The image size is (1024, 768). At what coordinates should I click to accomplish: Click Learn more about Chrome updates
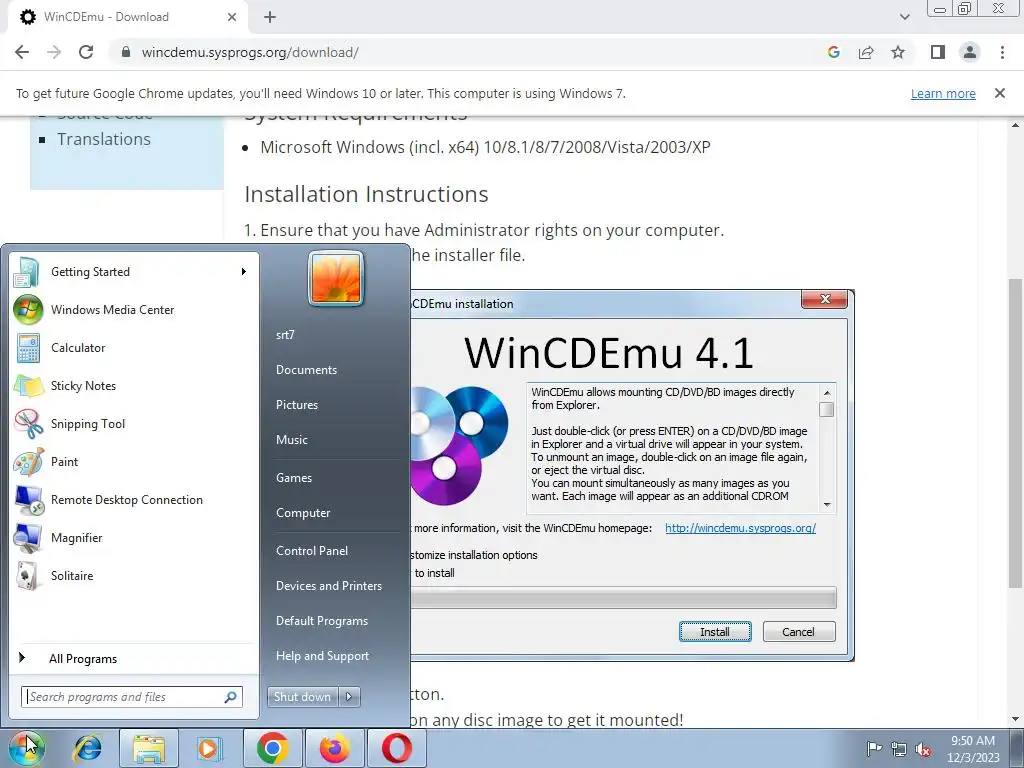943,93
